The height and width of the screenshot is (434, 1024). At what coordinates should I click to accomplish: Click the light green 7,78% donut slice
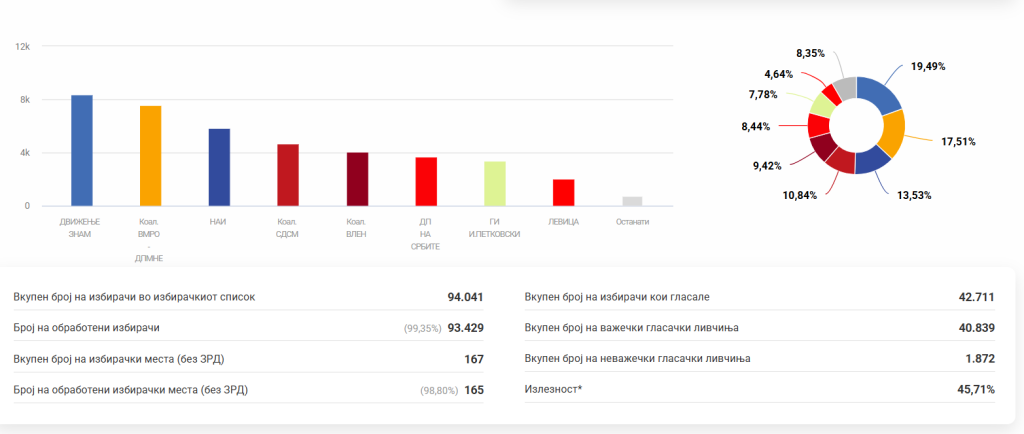[822, 105]
